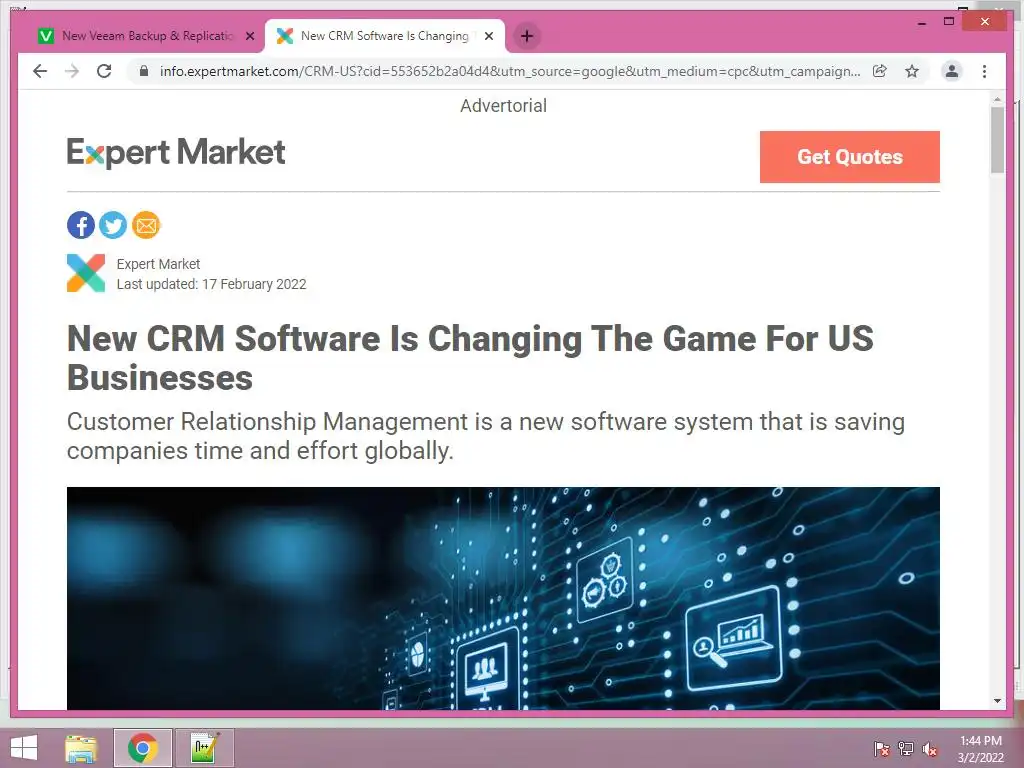Screen dimensions: 1024x768
Task: Click the 'Last updated: 17 February 2022' text
Action: [x=211, y=284]
